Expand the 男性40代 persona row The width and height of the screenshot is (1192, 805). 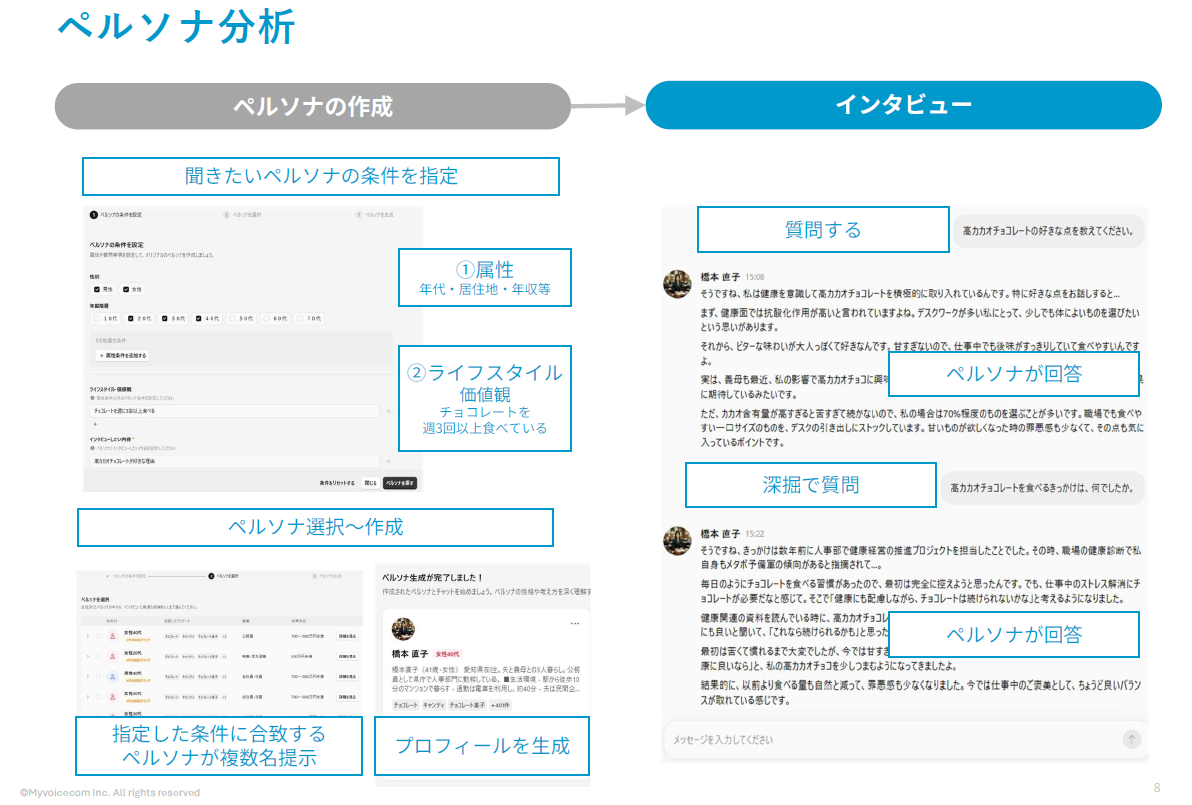[88, 677]
